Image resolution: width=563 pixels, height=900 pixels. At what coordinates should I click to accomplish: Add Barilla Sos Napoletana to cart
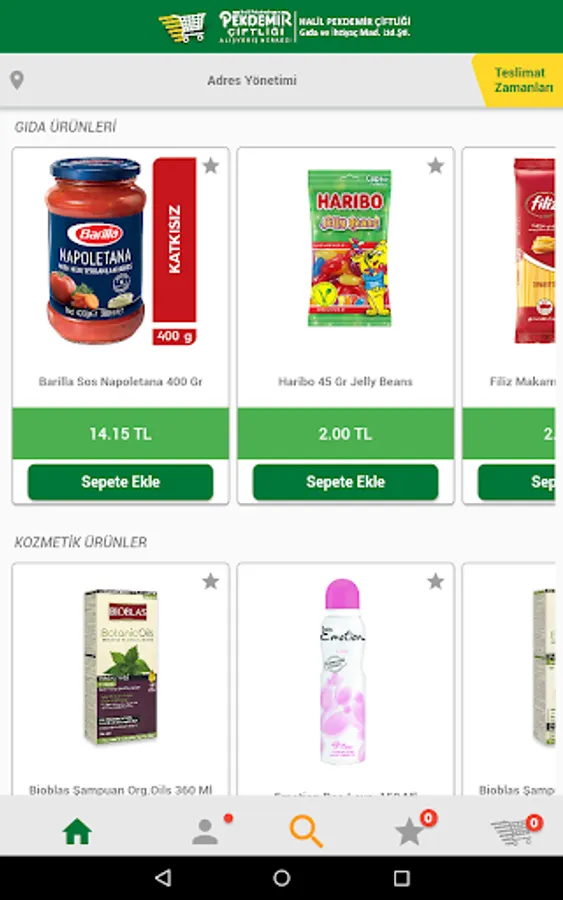point(121,482)
